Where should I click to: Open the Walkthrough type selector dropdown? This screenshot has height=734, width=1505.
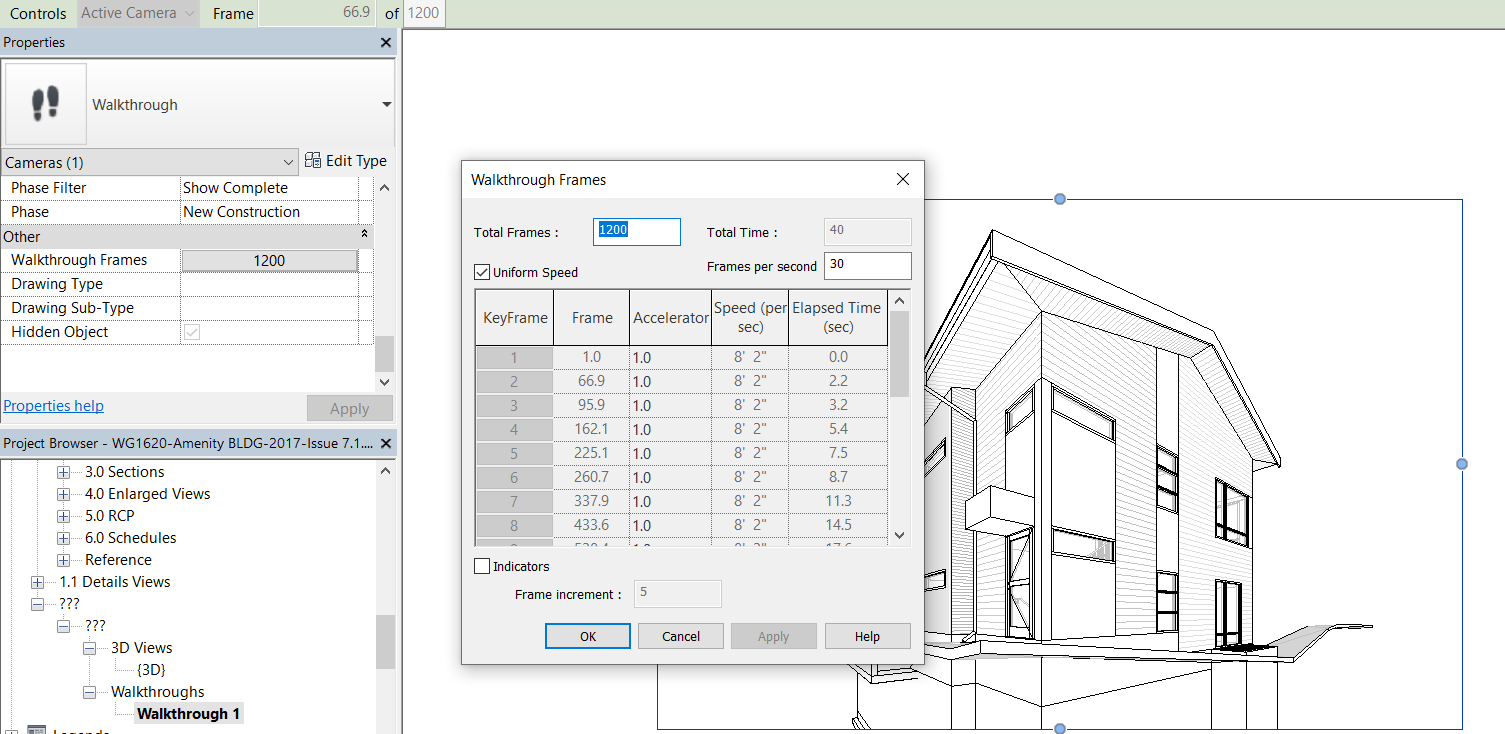386,105
